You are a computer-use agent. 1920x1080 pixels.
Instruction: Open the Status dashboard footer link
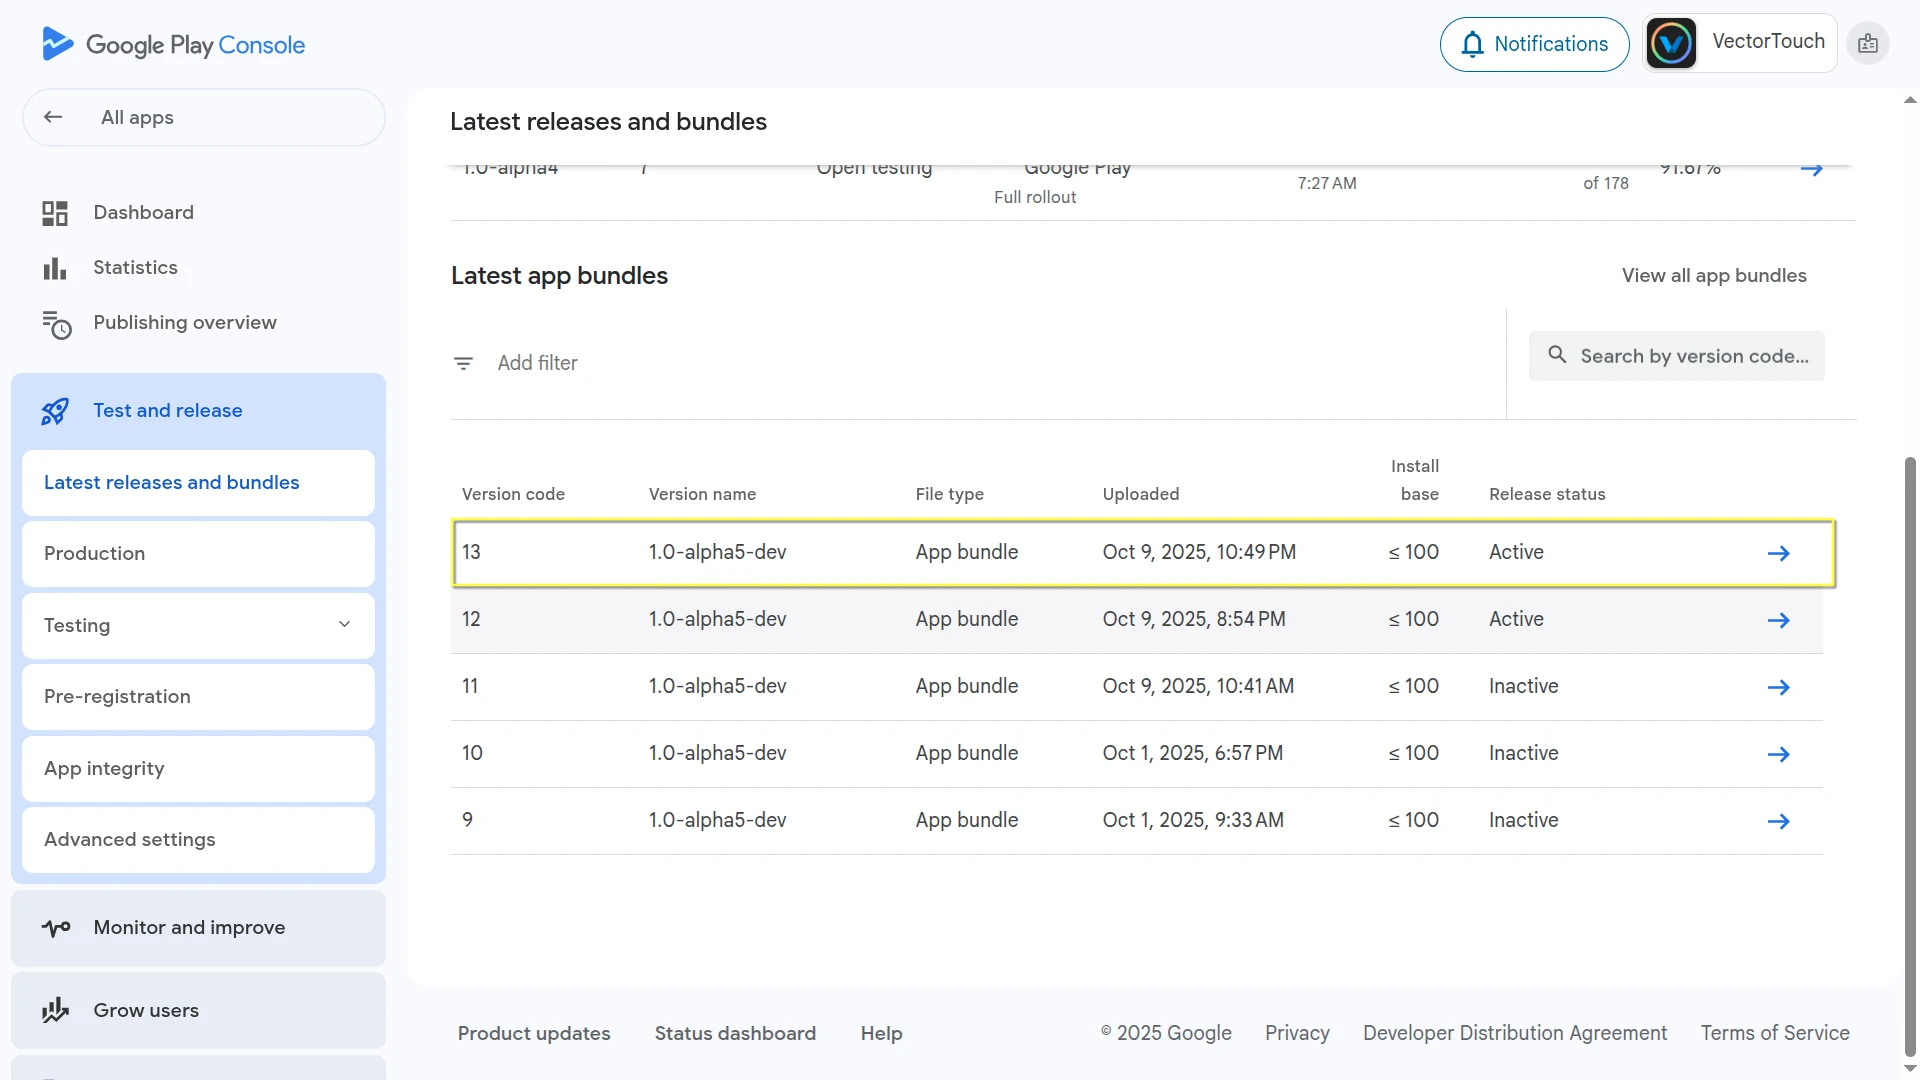point(735,1033)
